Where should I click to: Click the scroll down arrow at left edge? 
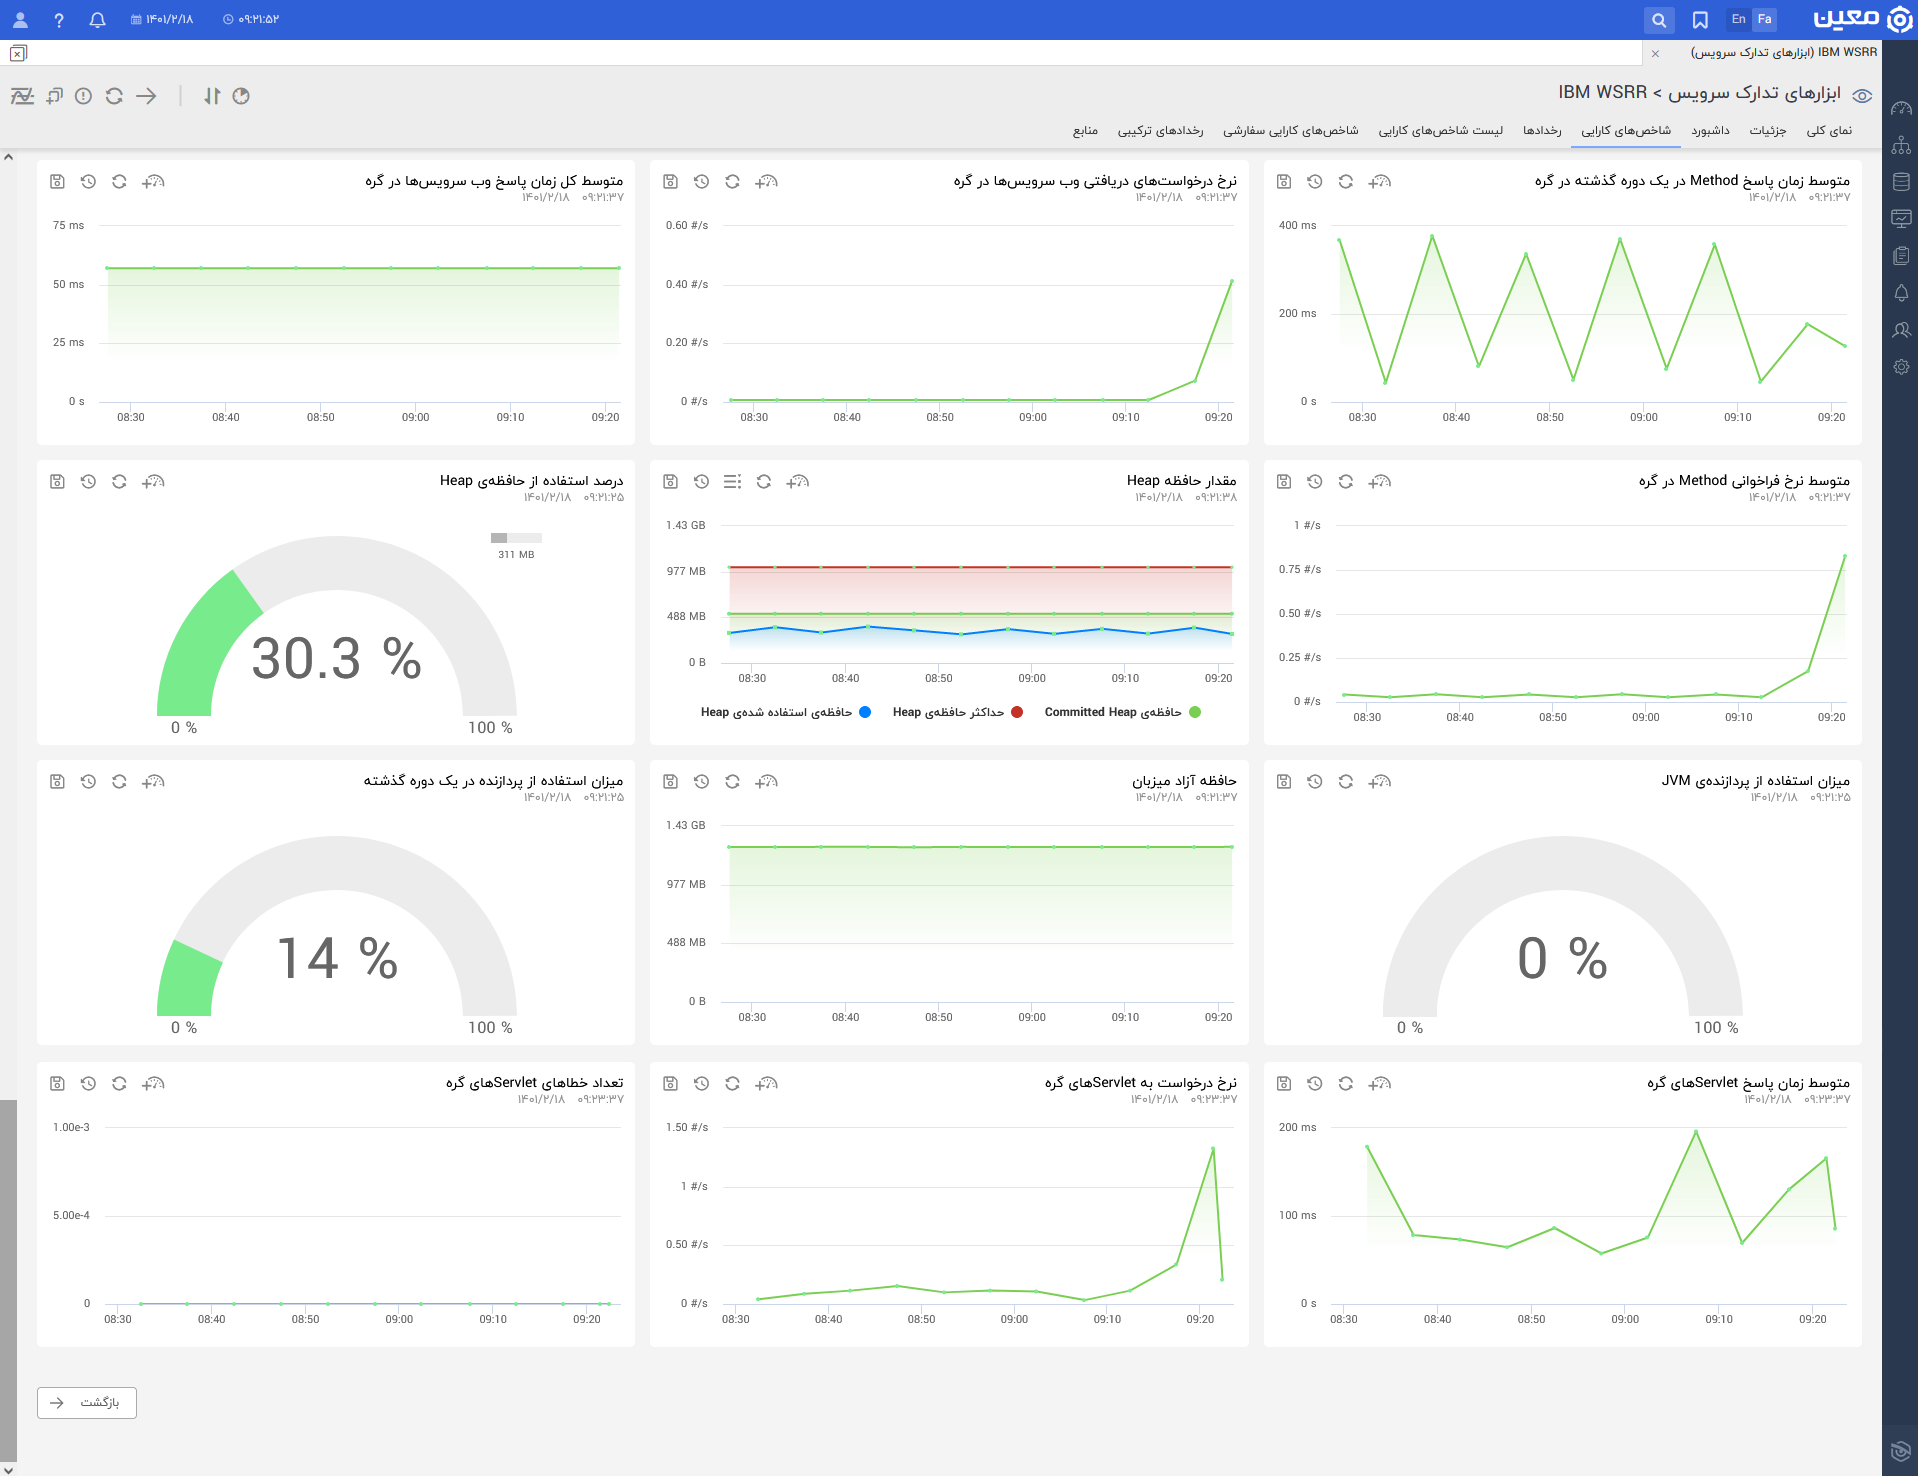click(8, 1469)
